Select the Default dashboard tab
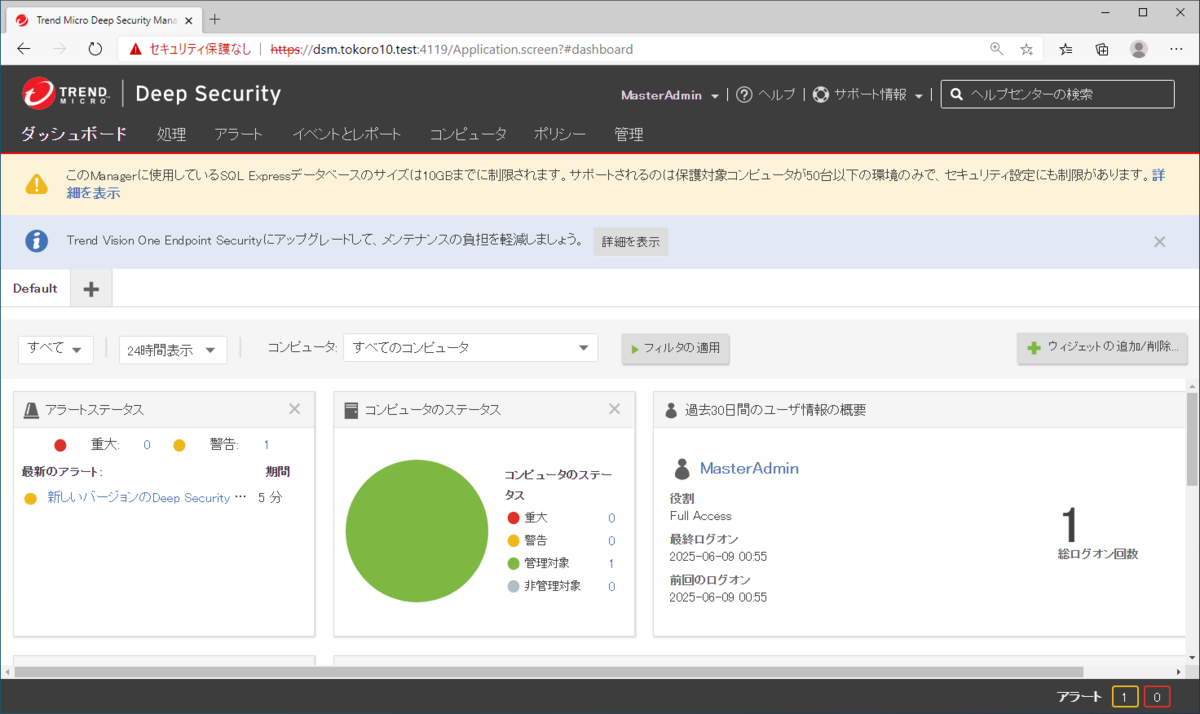The image size is (1200, 714). pyautogui.click(x=35, y=288)
